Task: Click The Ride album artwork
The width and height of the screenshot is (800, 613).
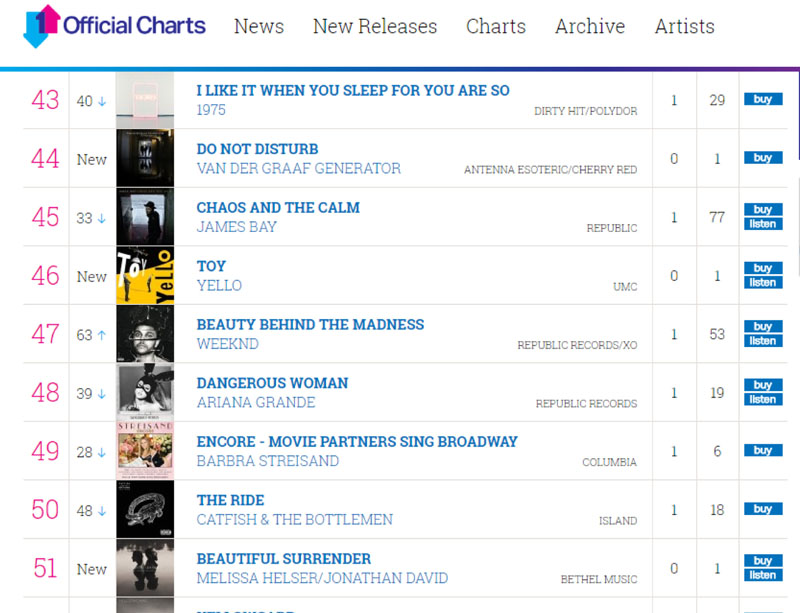Action: [145, 509]
